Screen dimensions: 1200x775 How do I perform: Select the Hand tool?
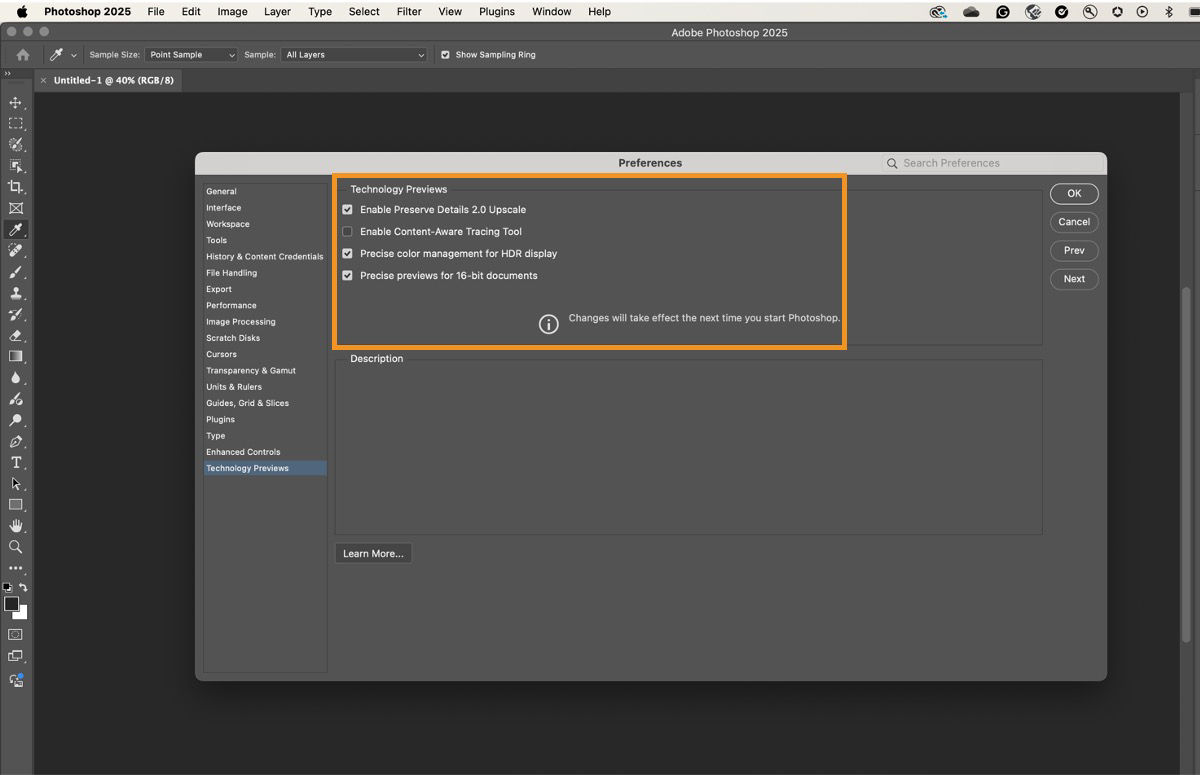[15, 526]
